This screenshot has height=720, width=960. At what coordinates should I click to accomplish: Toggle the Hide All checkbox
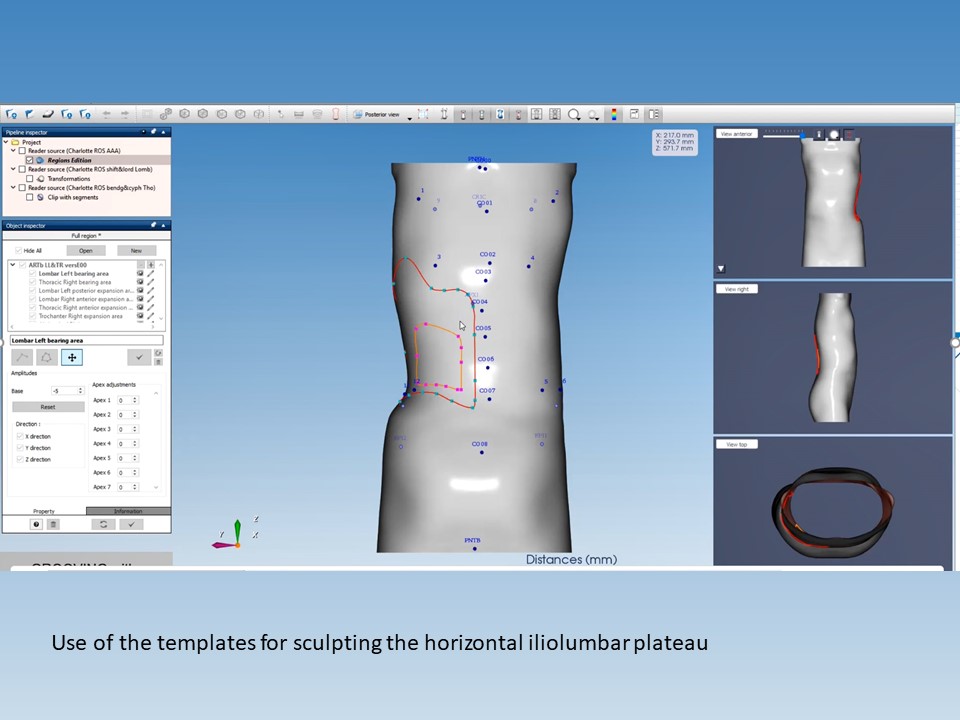(18, 250)
